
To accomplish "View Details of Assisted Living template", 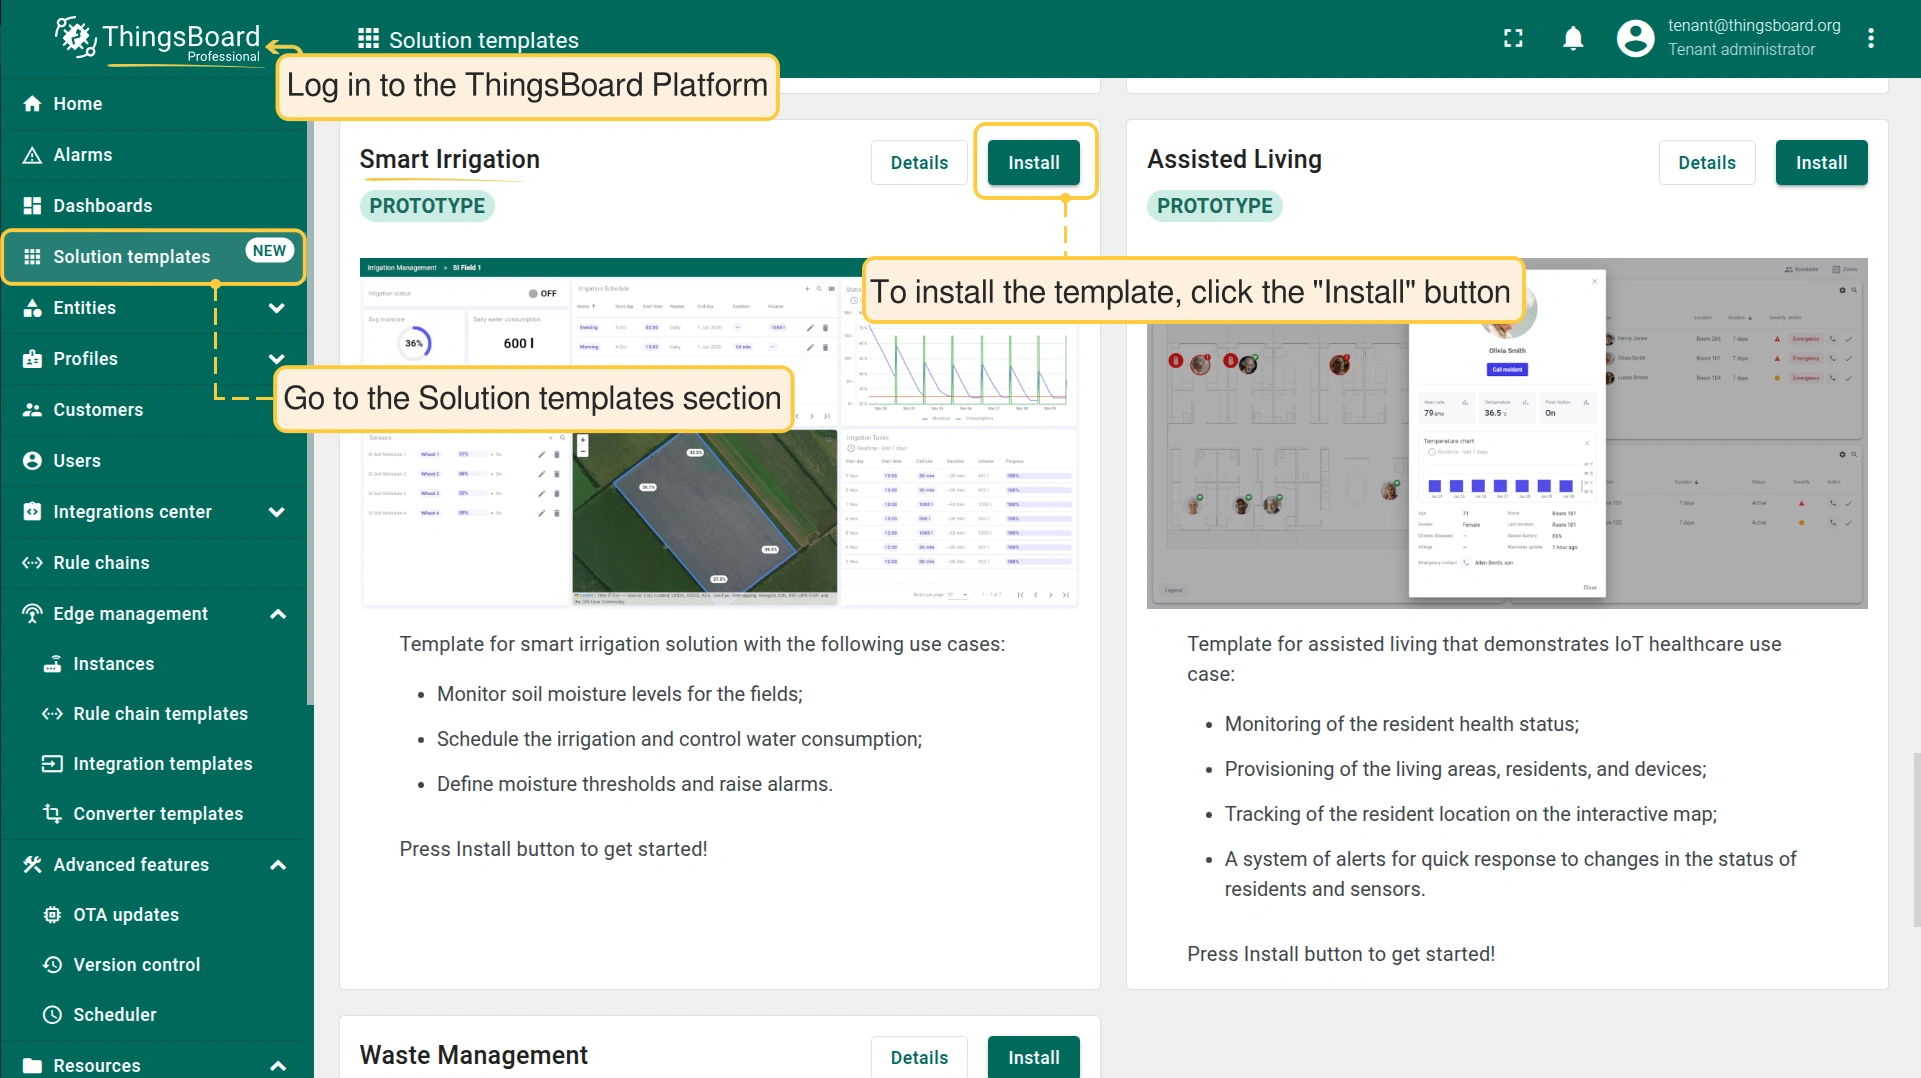I will coord(1706,163).
